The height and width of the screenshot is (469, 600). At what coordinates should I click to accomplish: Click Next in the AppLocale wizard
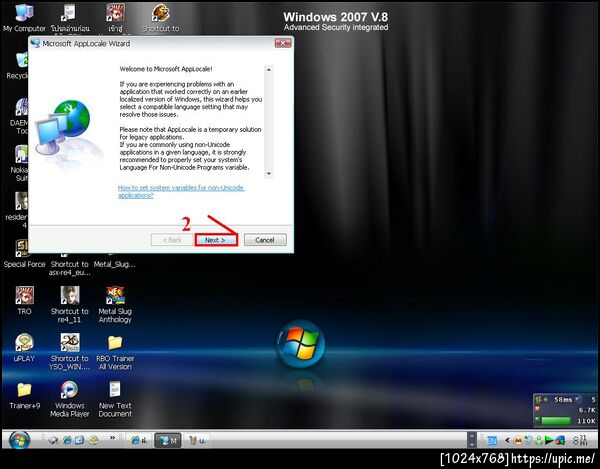coord(216,240)
